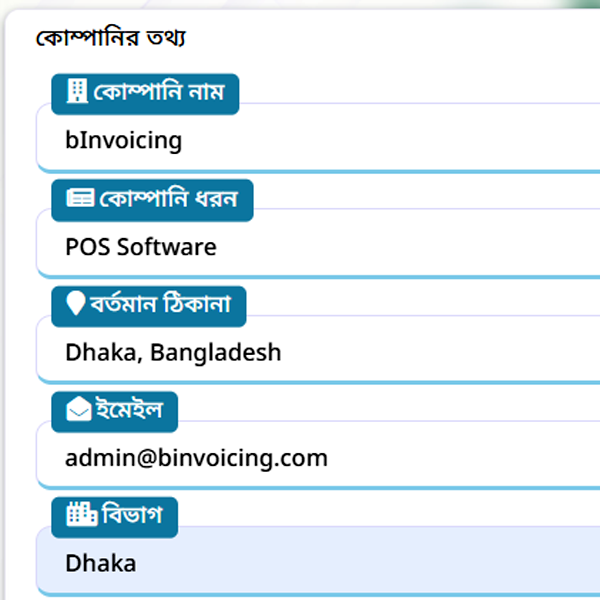The width and height of the screenshot is (600, 600).
Task: Click on the 'admin@binvoicing.com' text value
Action: coord(196,458)
